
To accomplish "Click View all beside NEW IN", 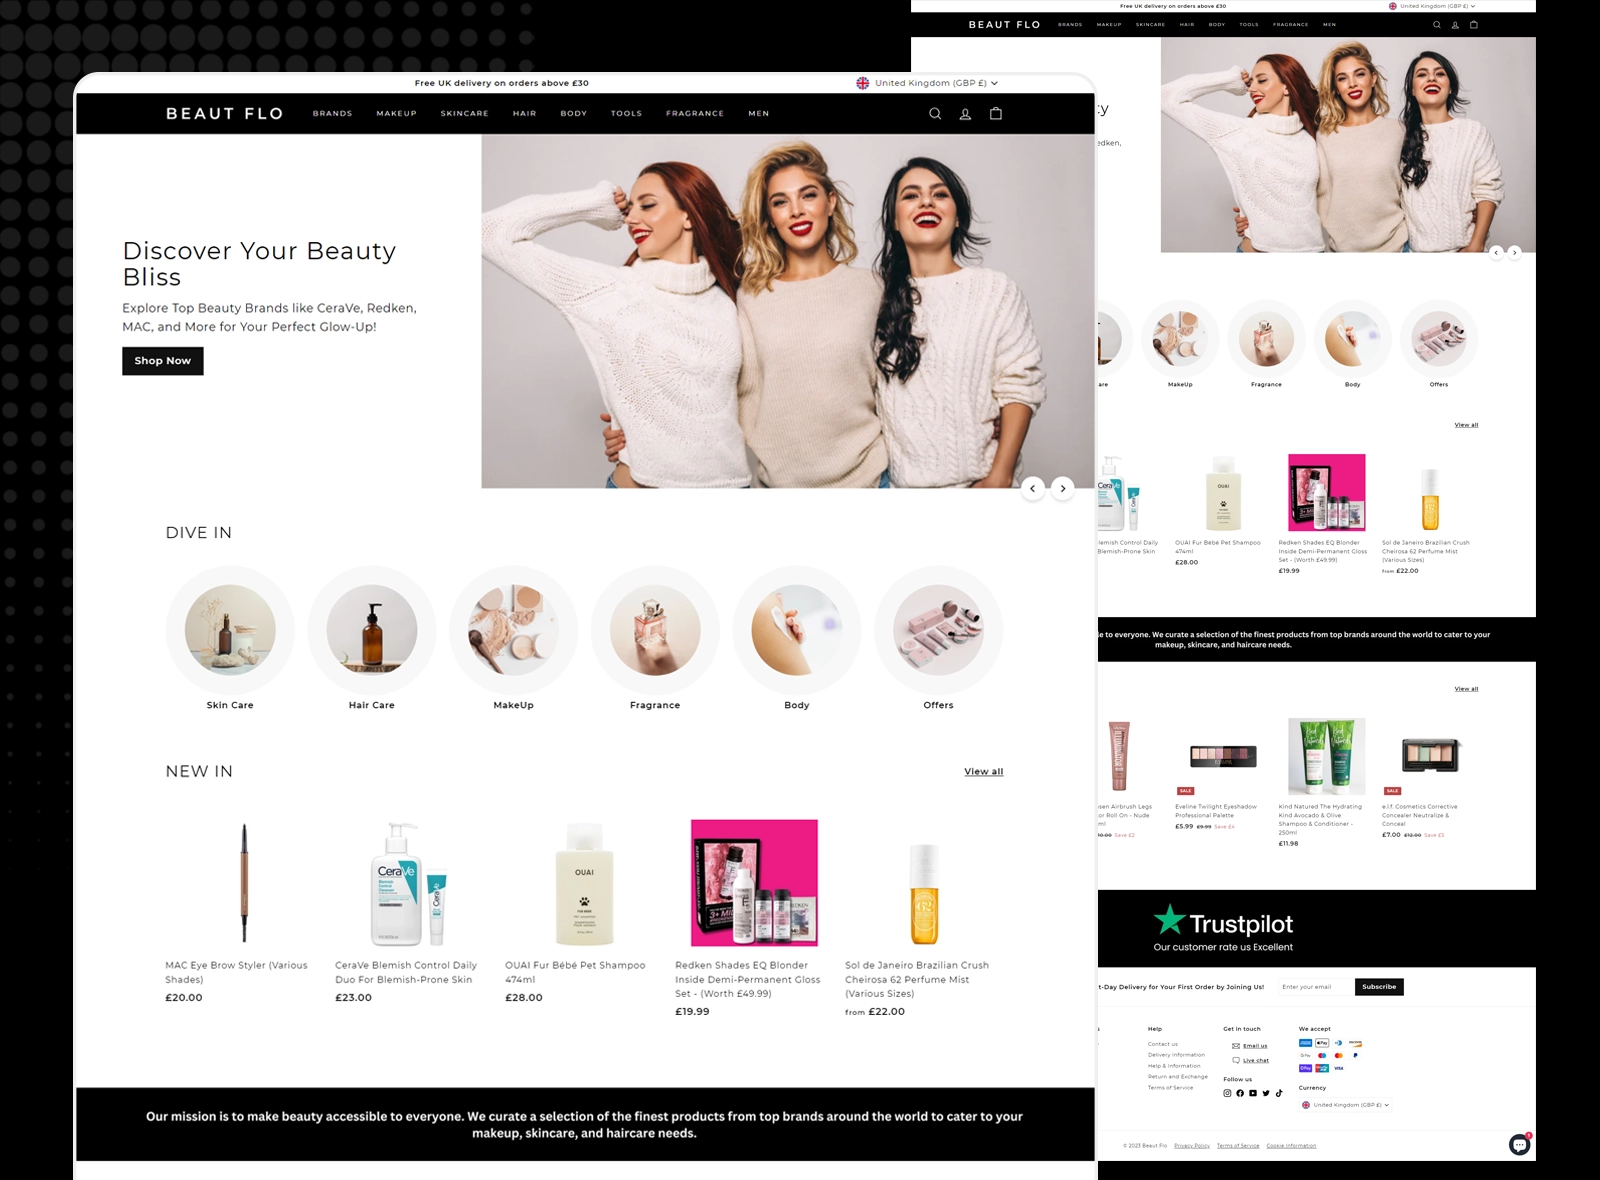I will click(x=984, y=772).
